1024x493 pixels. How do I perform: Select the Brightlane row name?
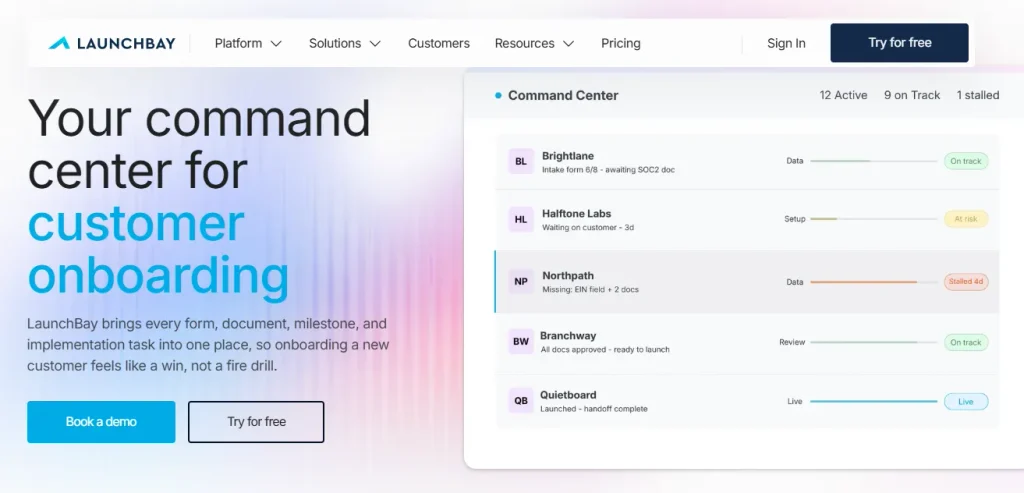[x=568, y=156]
